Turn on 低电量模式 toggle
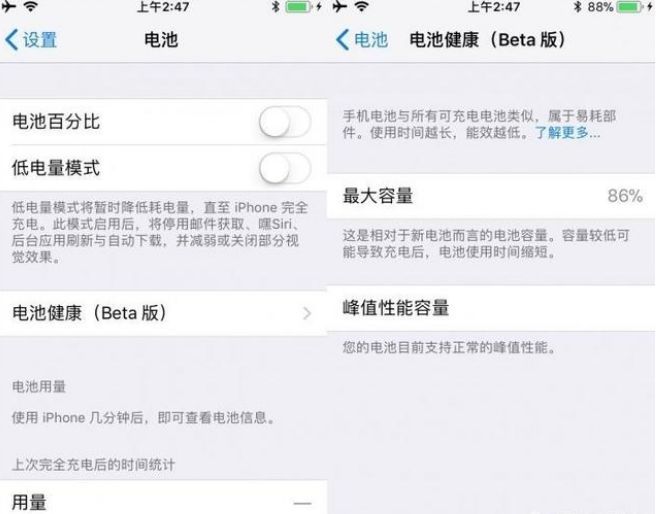The width and height of the screenshot is (657, 514). click(285, 168)
